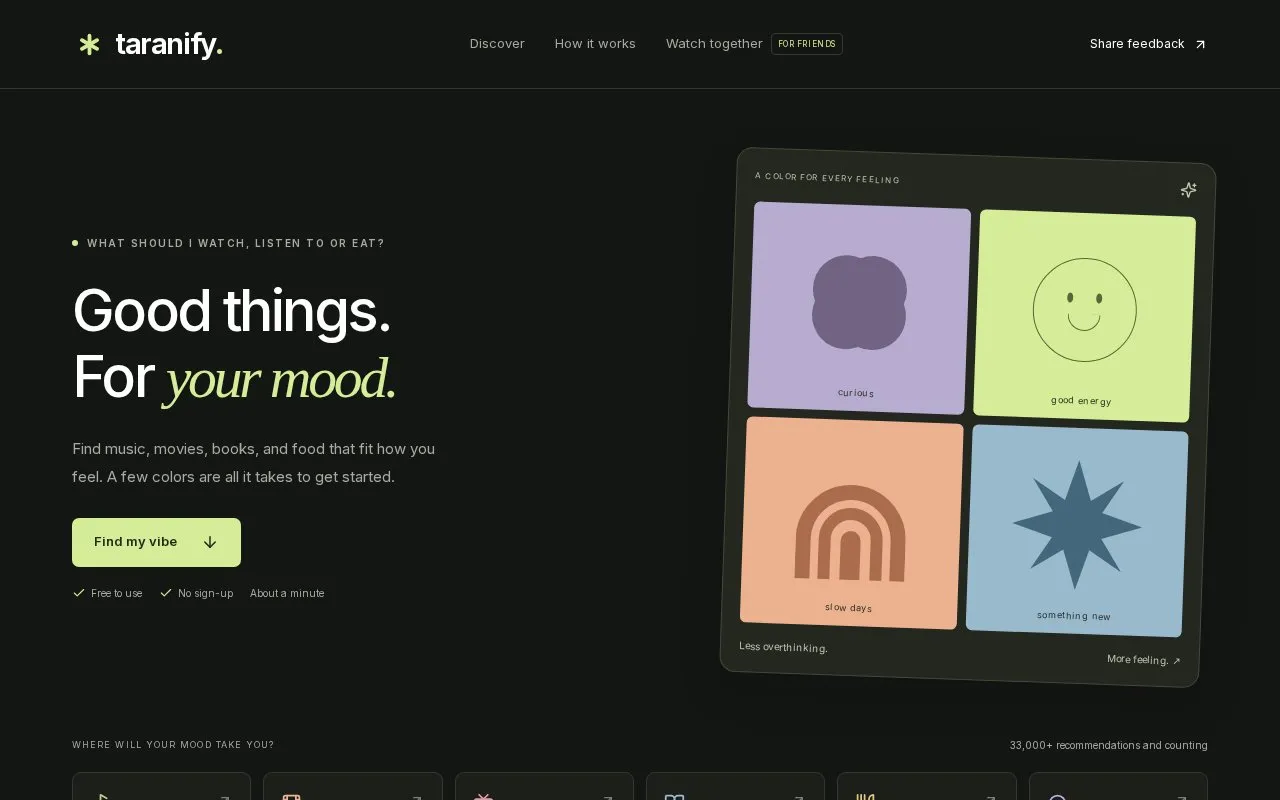Click the 'About a minute' text

[x=287, y=593]
